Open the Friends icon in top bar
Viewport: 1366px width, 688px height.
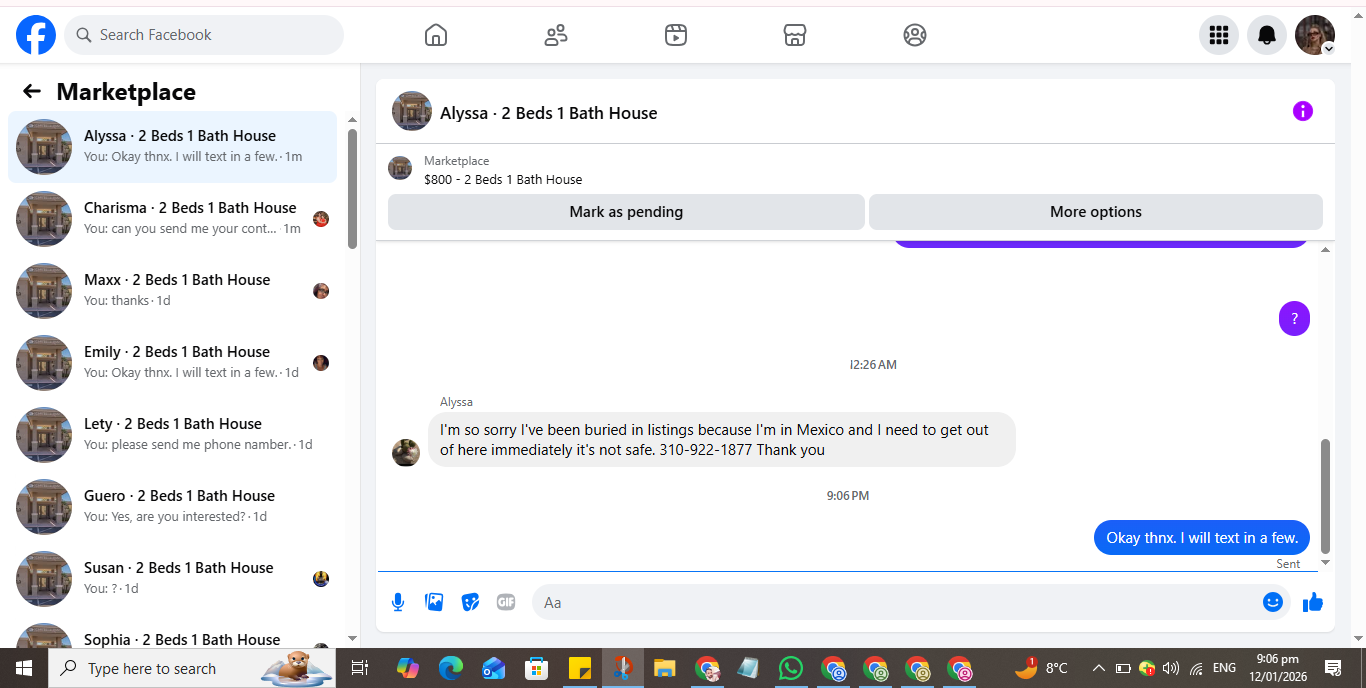coord(556,35)
